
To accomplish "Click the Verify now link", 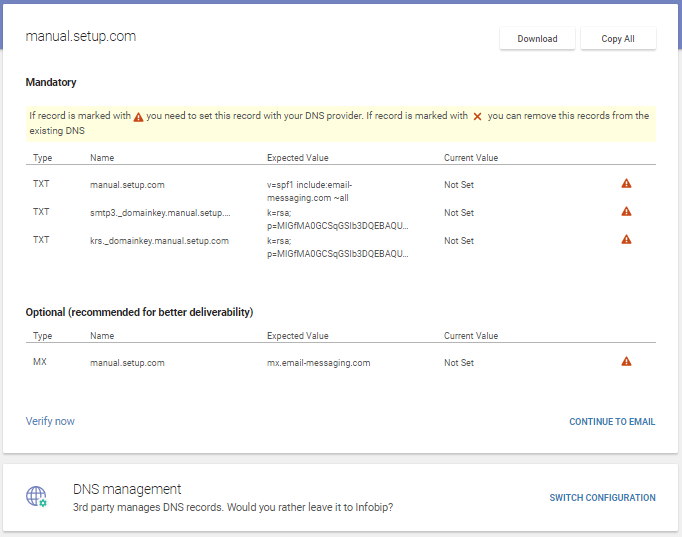I will click(x=50, y=421).
